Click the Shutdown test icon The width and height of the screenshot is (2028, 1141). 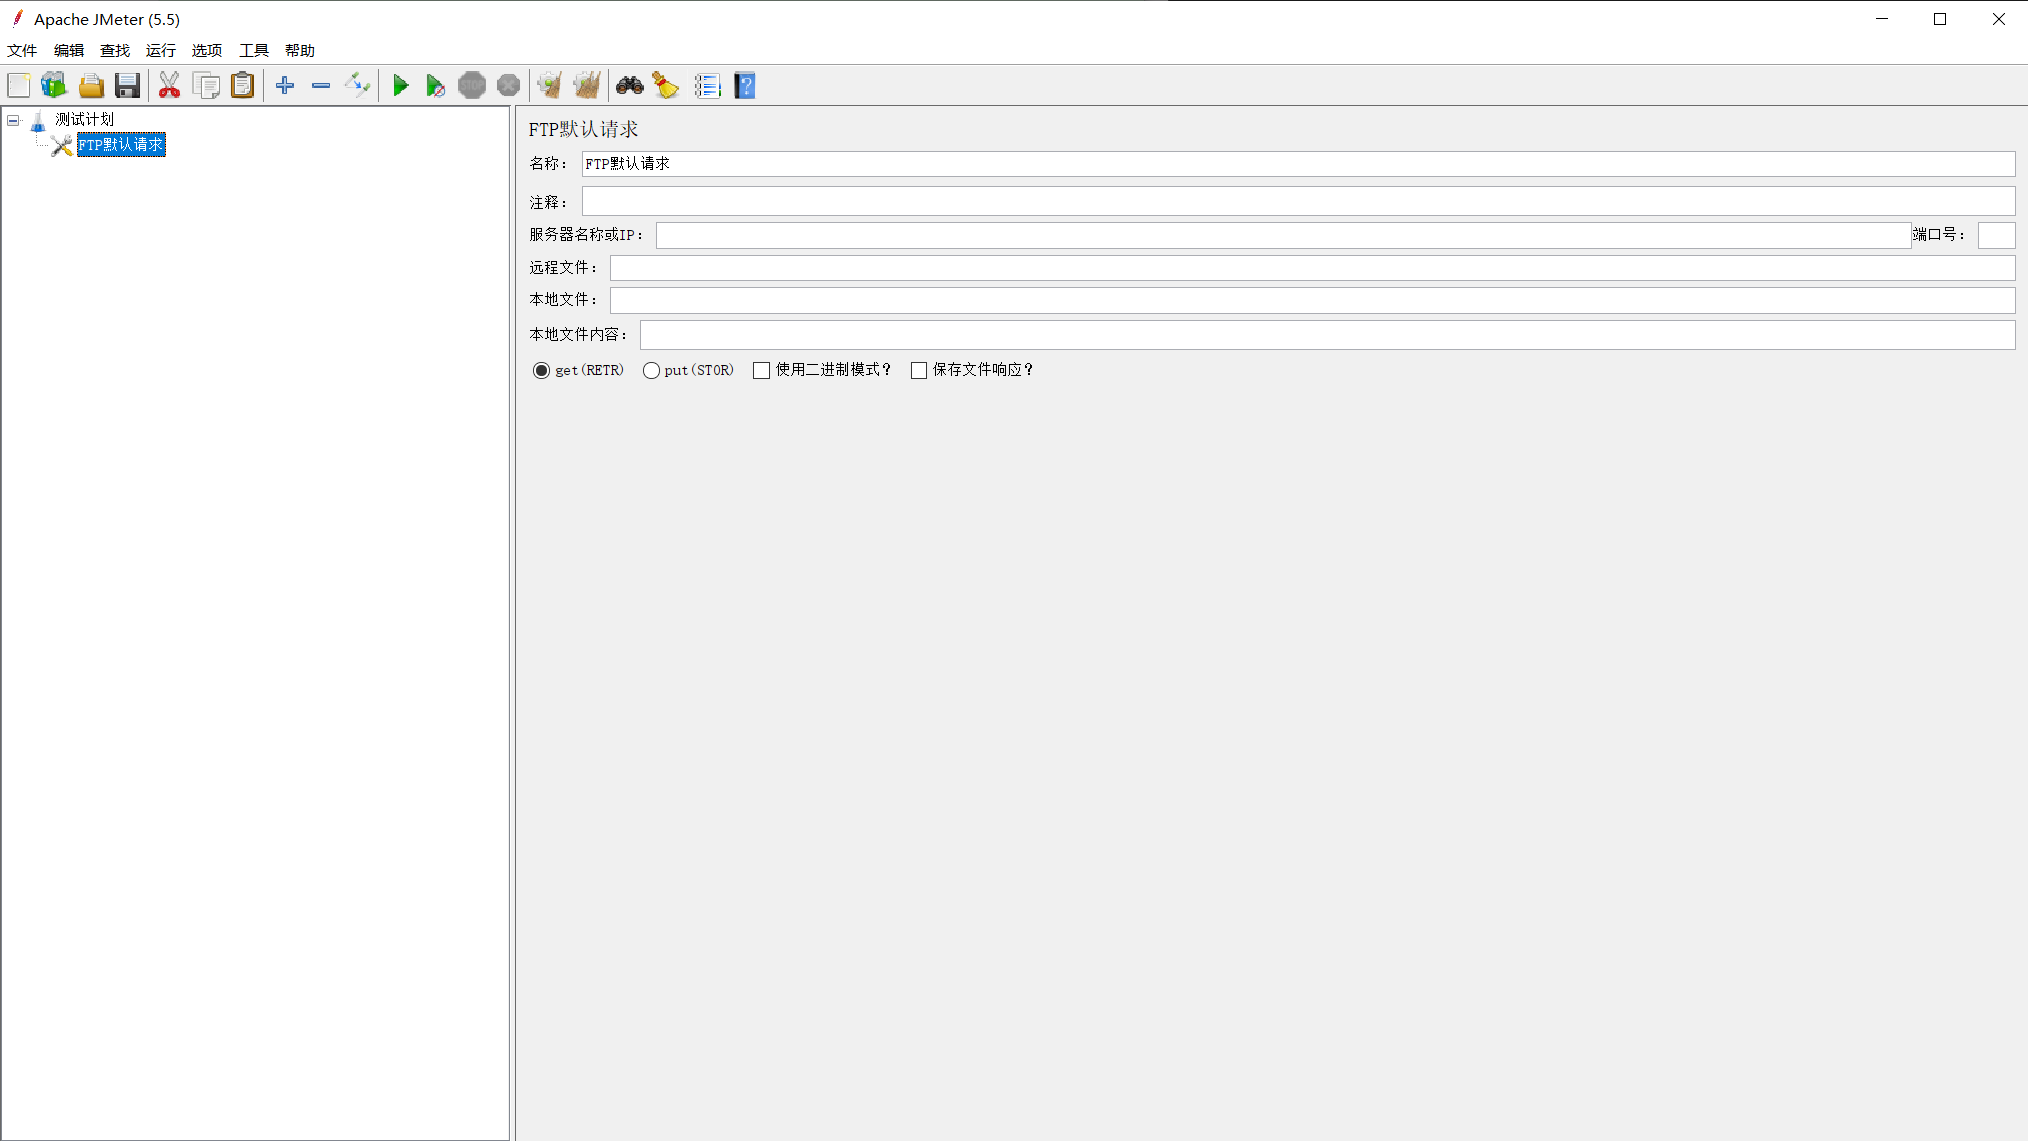click(508, 86)
